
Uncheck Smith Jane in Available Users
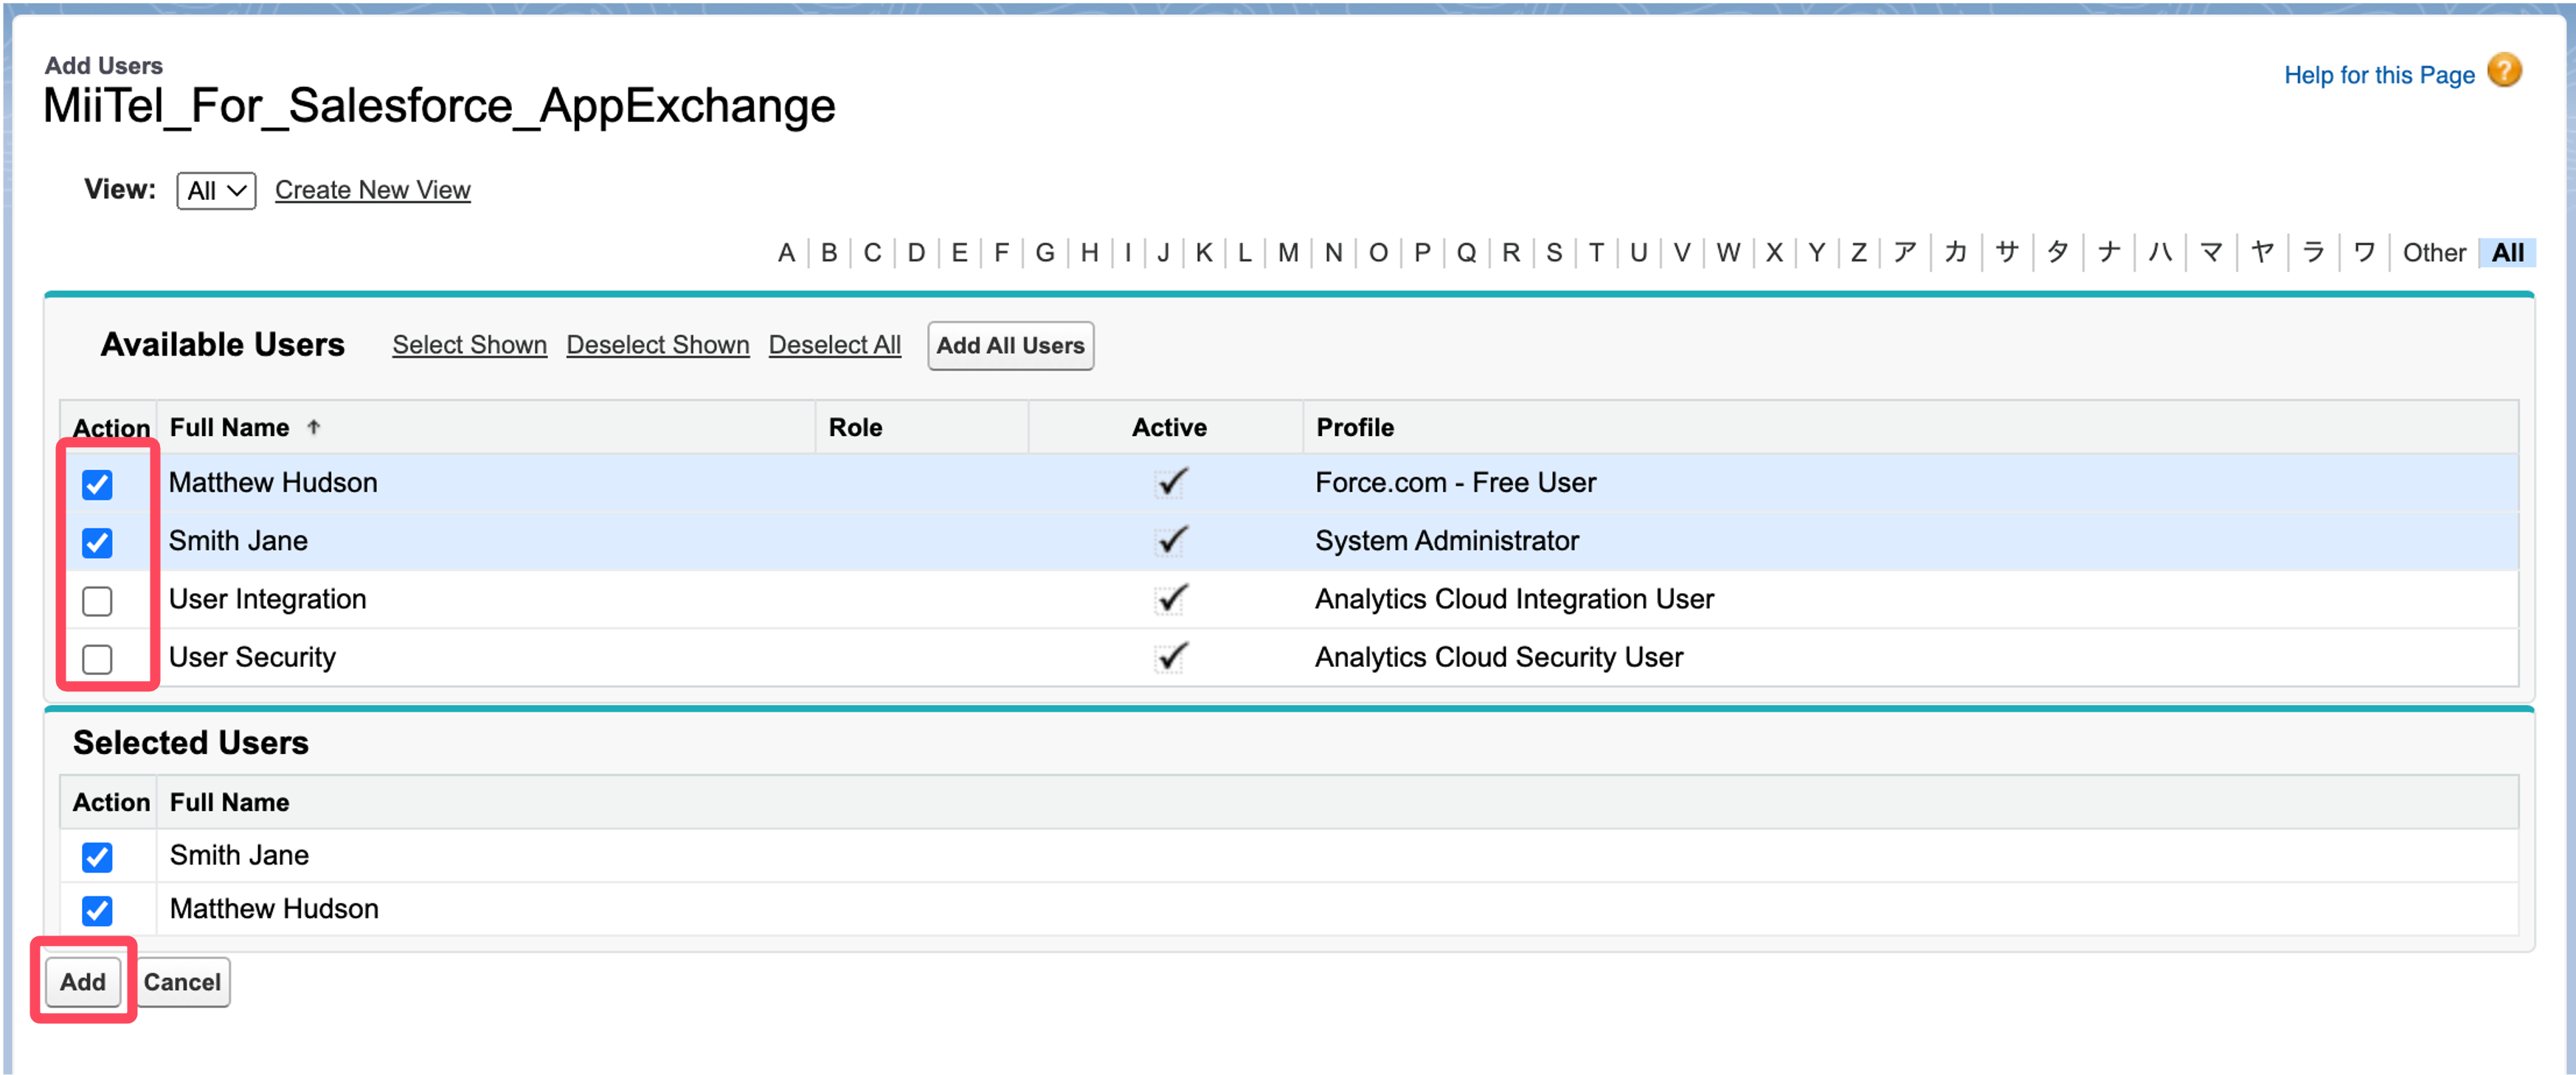97,542
